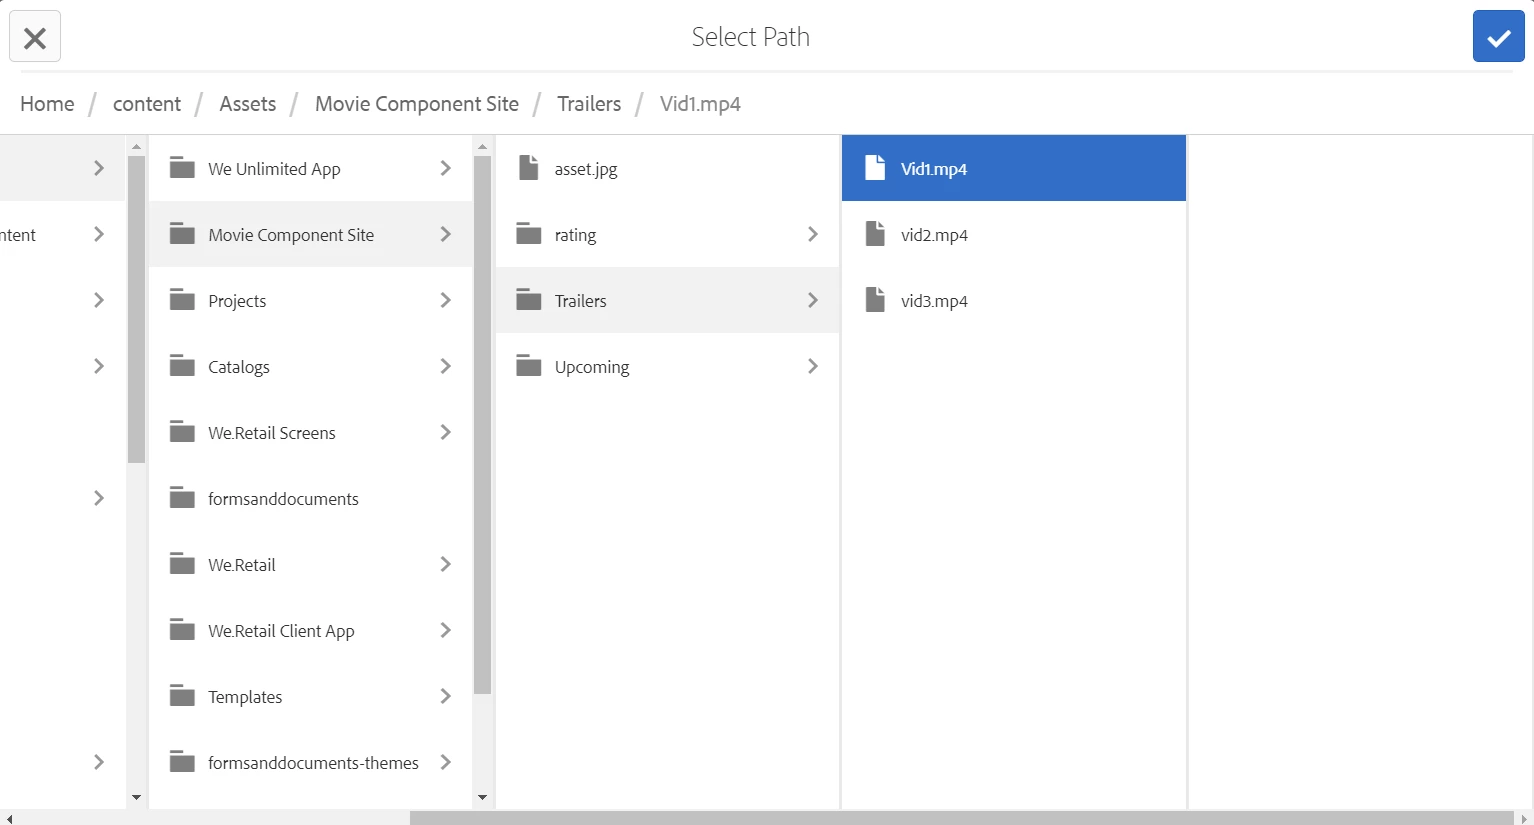Navigate to Home in the breadcrumb
Screen dimensions: 1534x825
[x=47, y=104]
